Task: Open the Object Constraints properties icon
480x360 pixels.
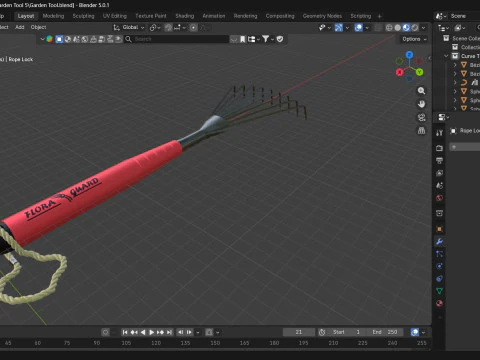Action: pos(439,279)
